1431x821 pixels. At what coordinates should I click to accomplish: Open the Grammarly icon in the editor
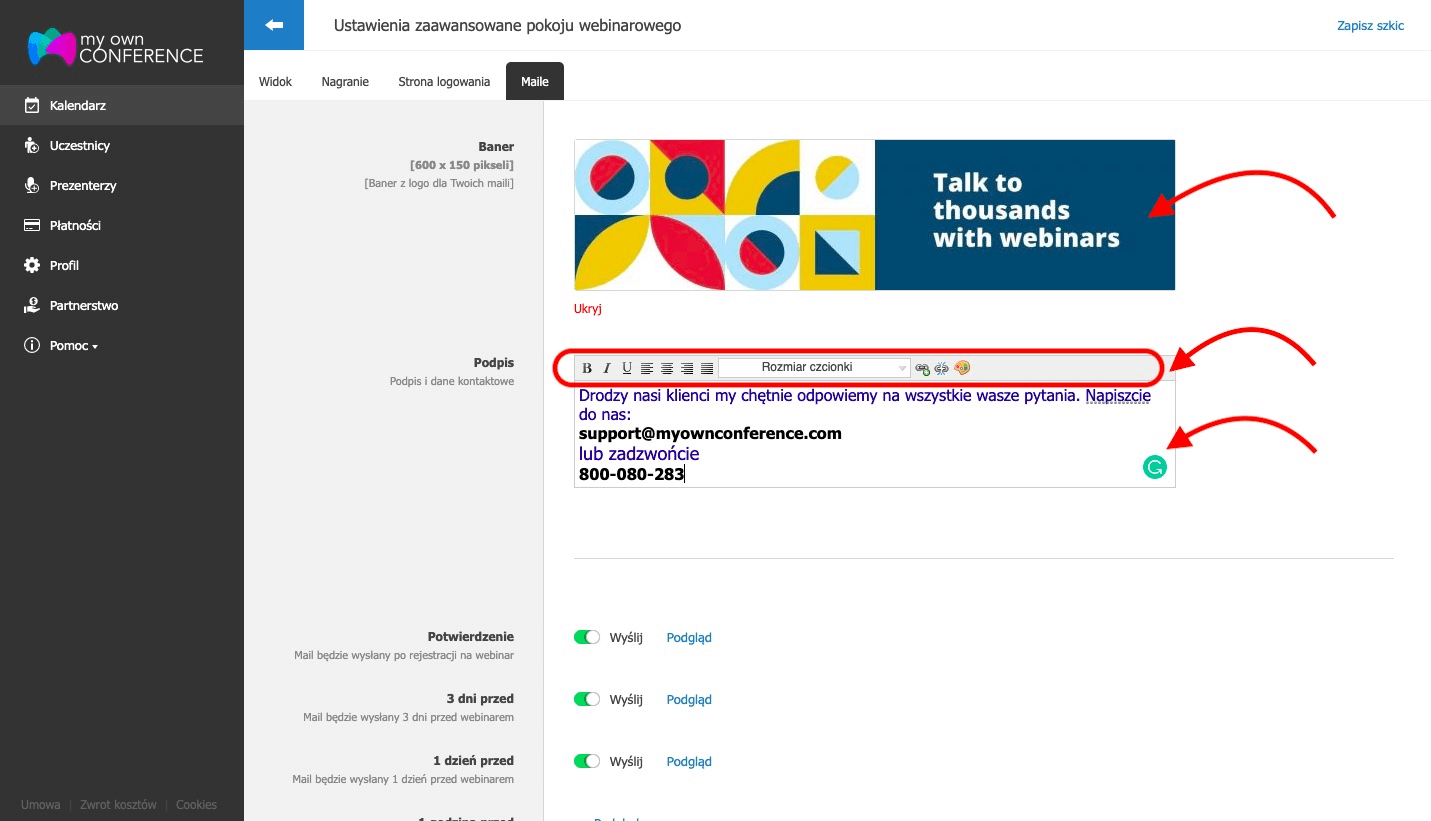1155,466
